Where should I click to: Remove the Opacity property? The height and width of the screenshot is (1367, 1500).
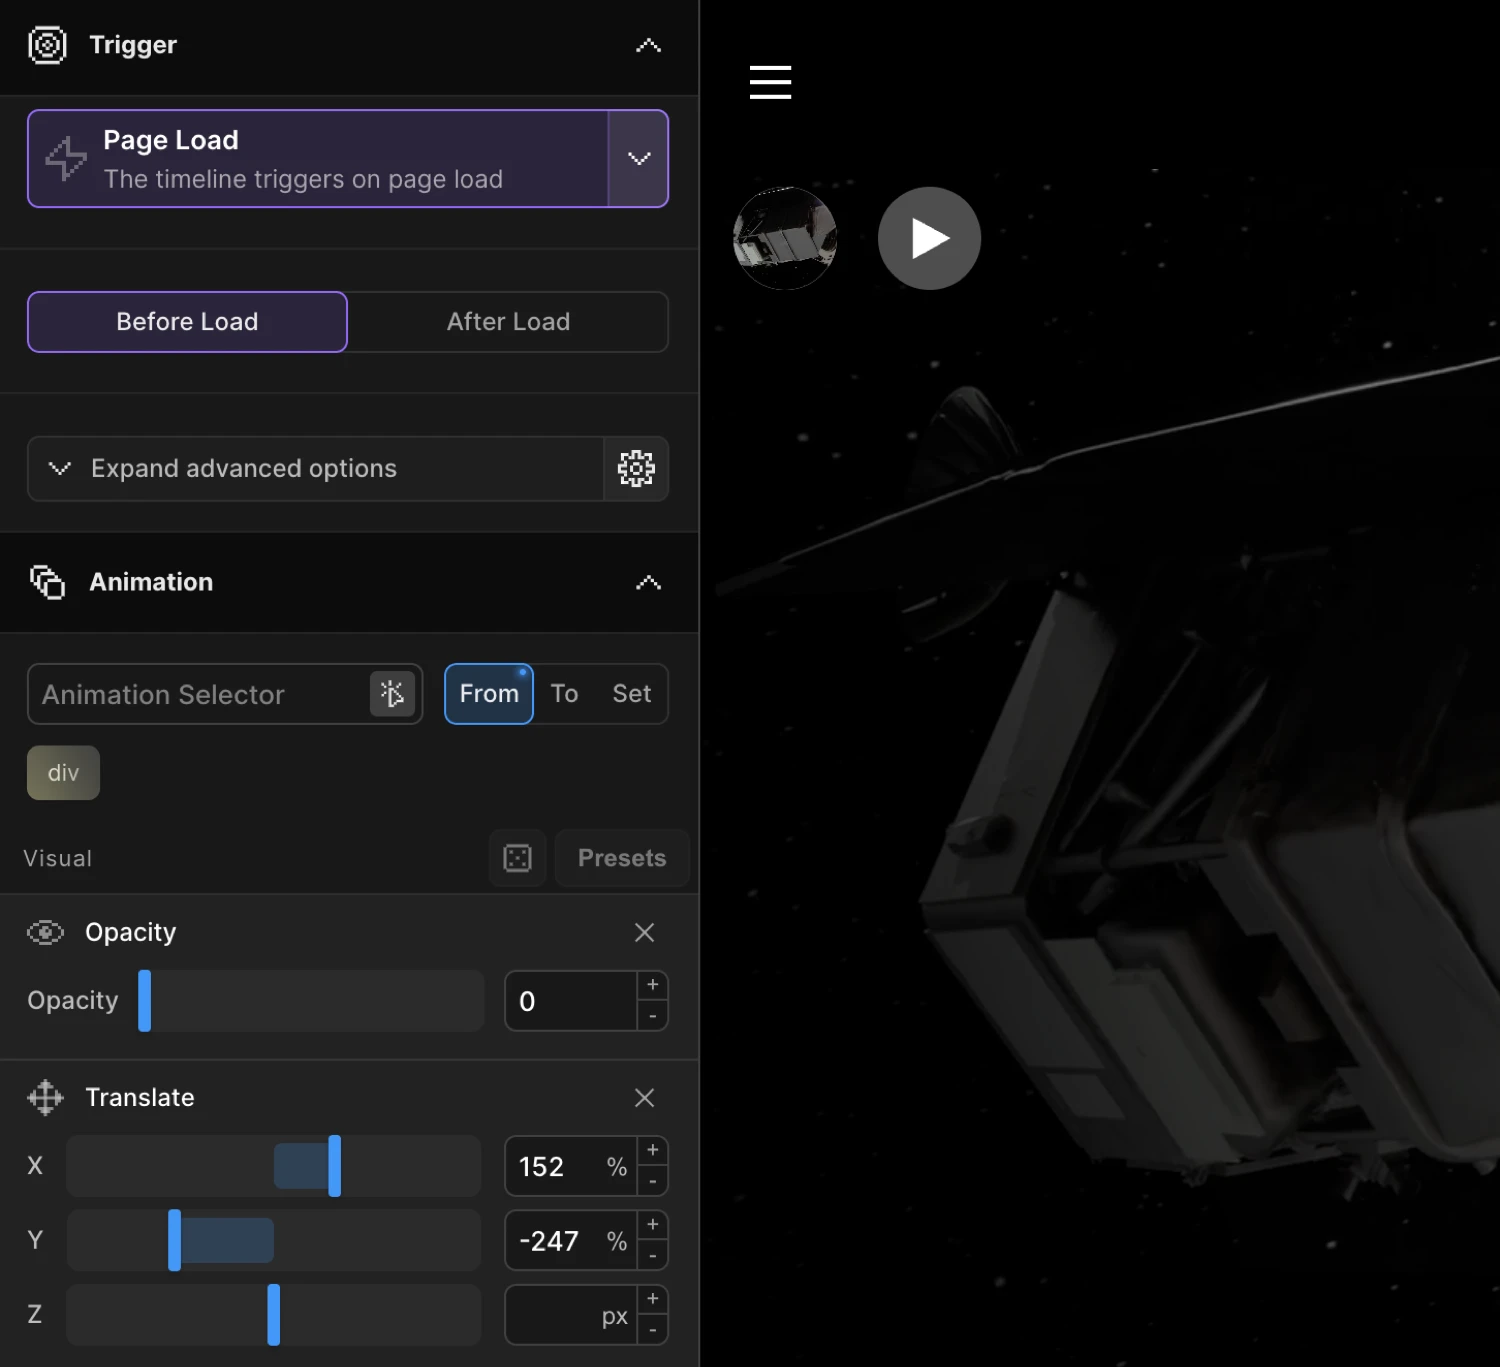click(x=644, y=932)
